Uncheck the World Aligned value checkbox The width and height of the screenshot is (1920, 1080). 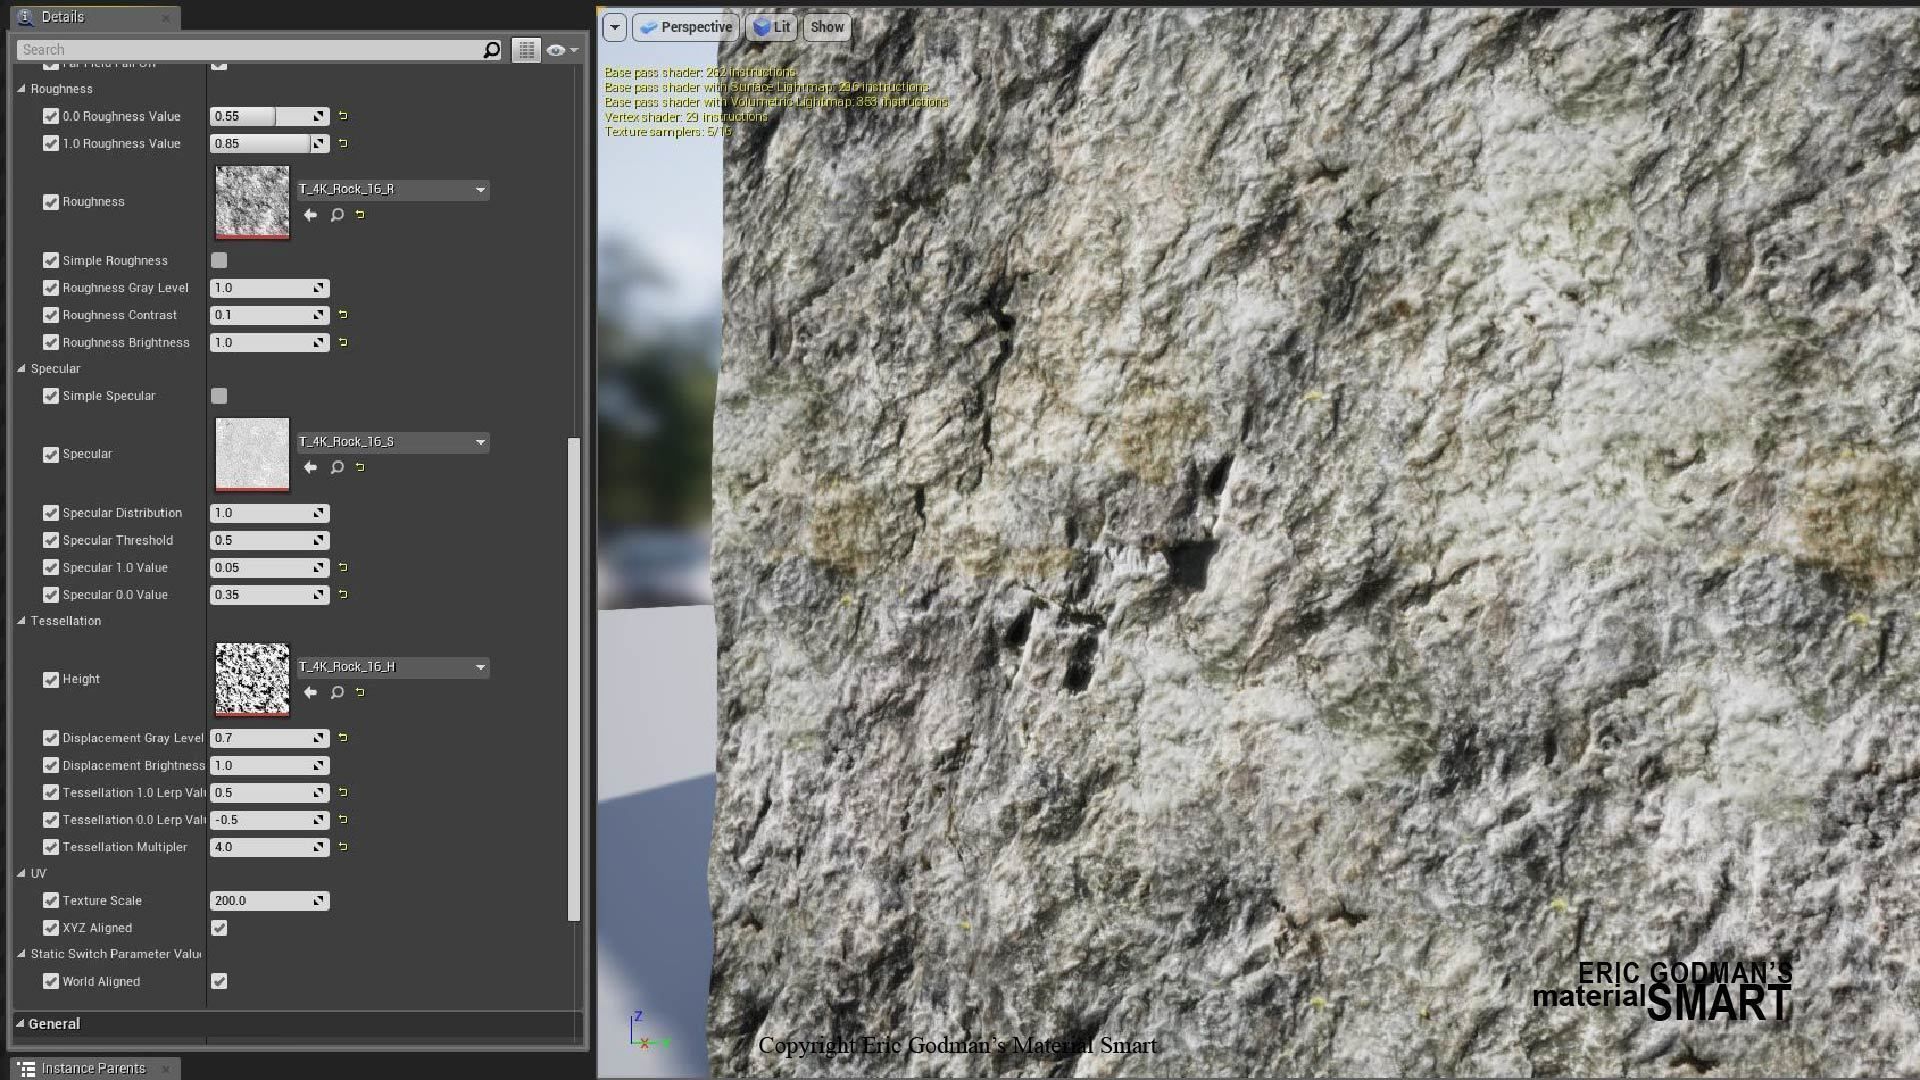point(219,982)
